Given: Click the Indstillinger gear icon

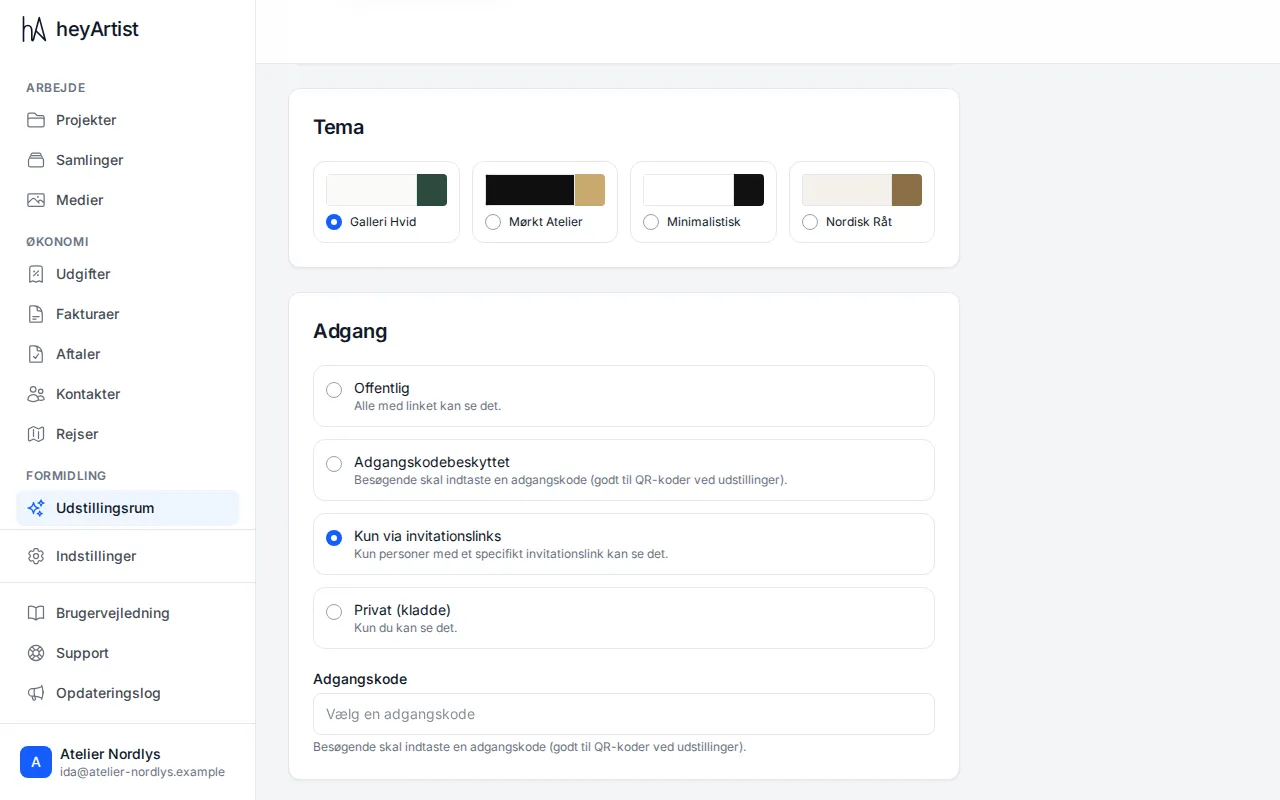Looking at the screenshot, I should tap(36, 556).
